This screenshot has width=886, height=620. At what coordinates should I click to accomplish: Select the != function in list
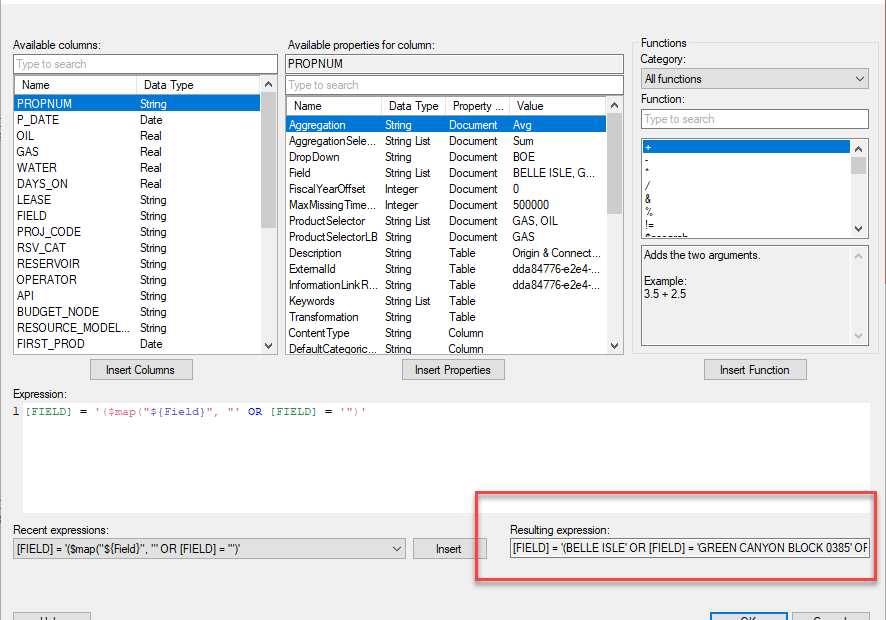746,225
